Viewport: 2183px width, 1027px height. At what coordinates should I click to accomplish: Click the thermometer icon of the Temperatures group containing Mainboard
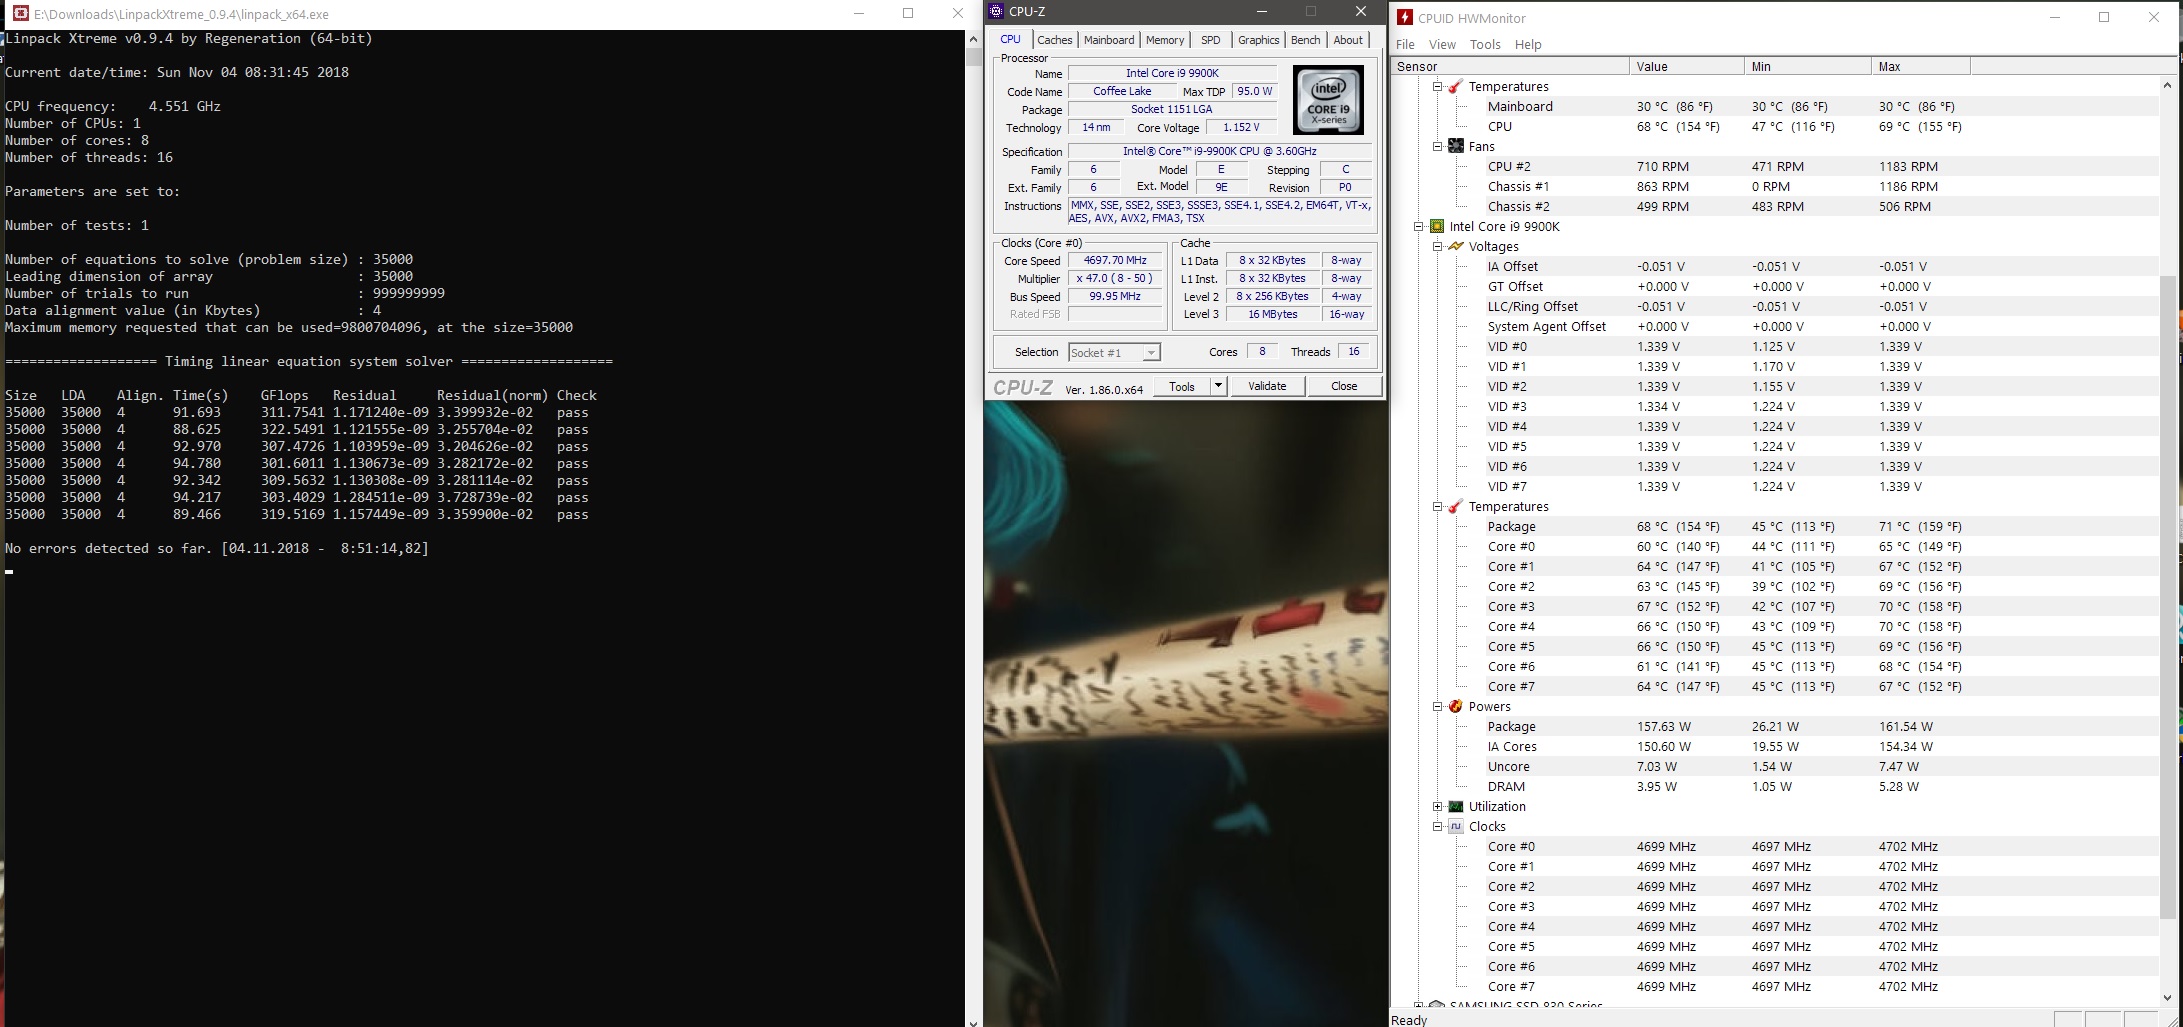pos(1455,87)
